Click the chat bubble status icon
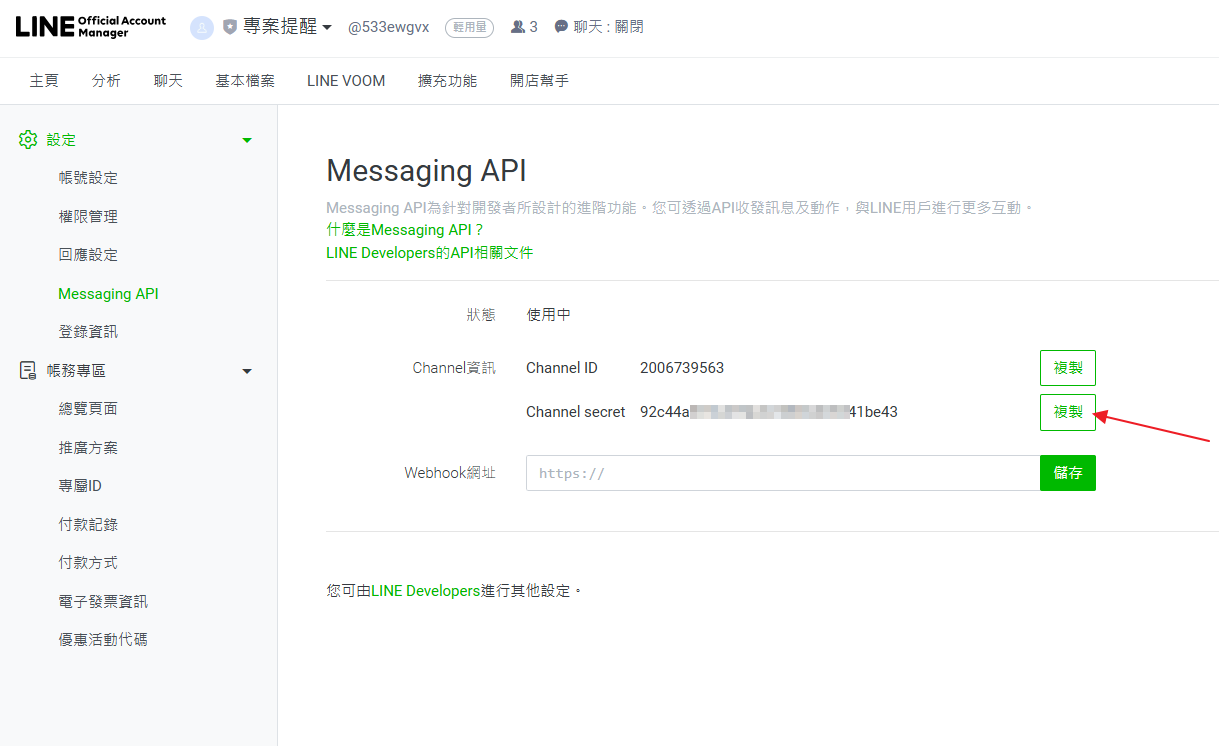The width and height of the screenshot is (1219, 746). point(561,27)
